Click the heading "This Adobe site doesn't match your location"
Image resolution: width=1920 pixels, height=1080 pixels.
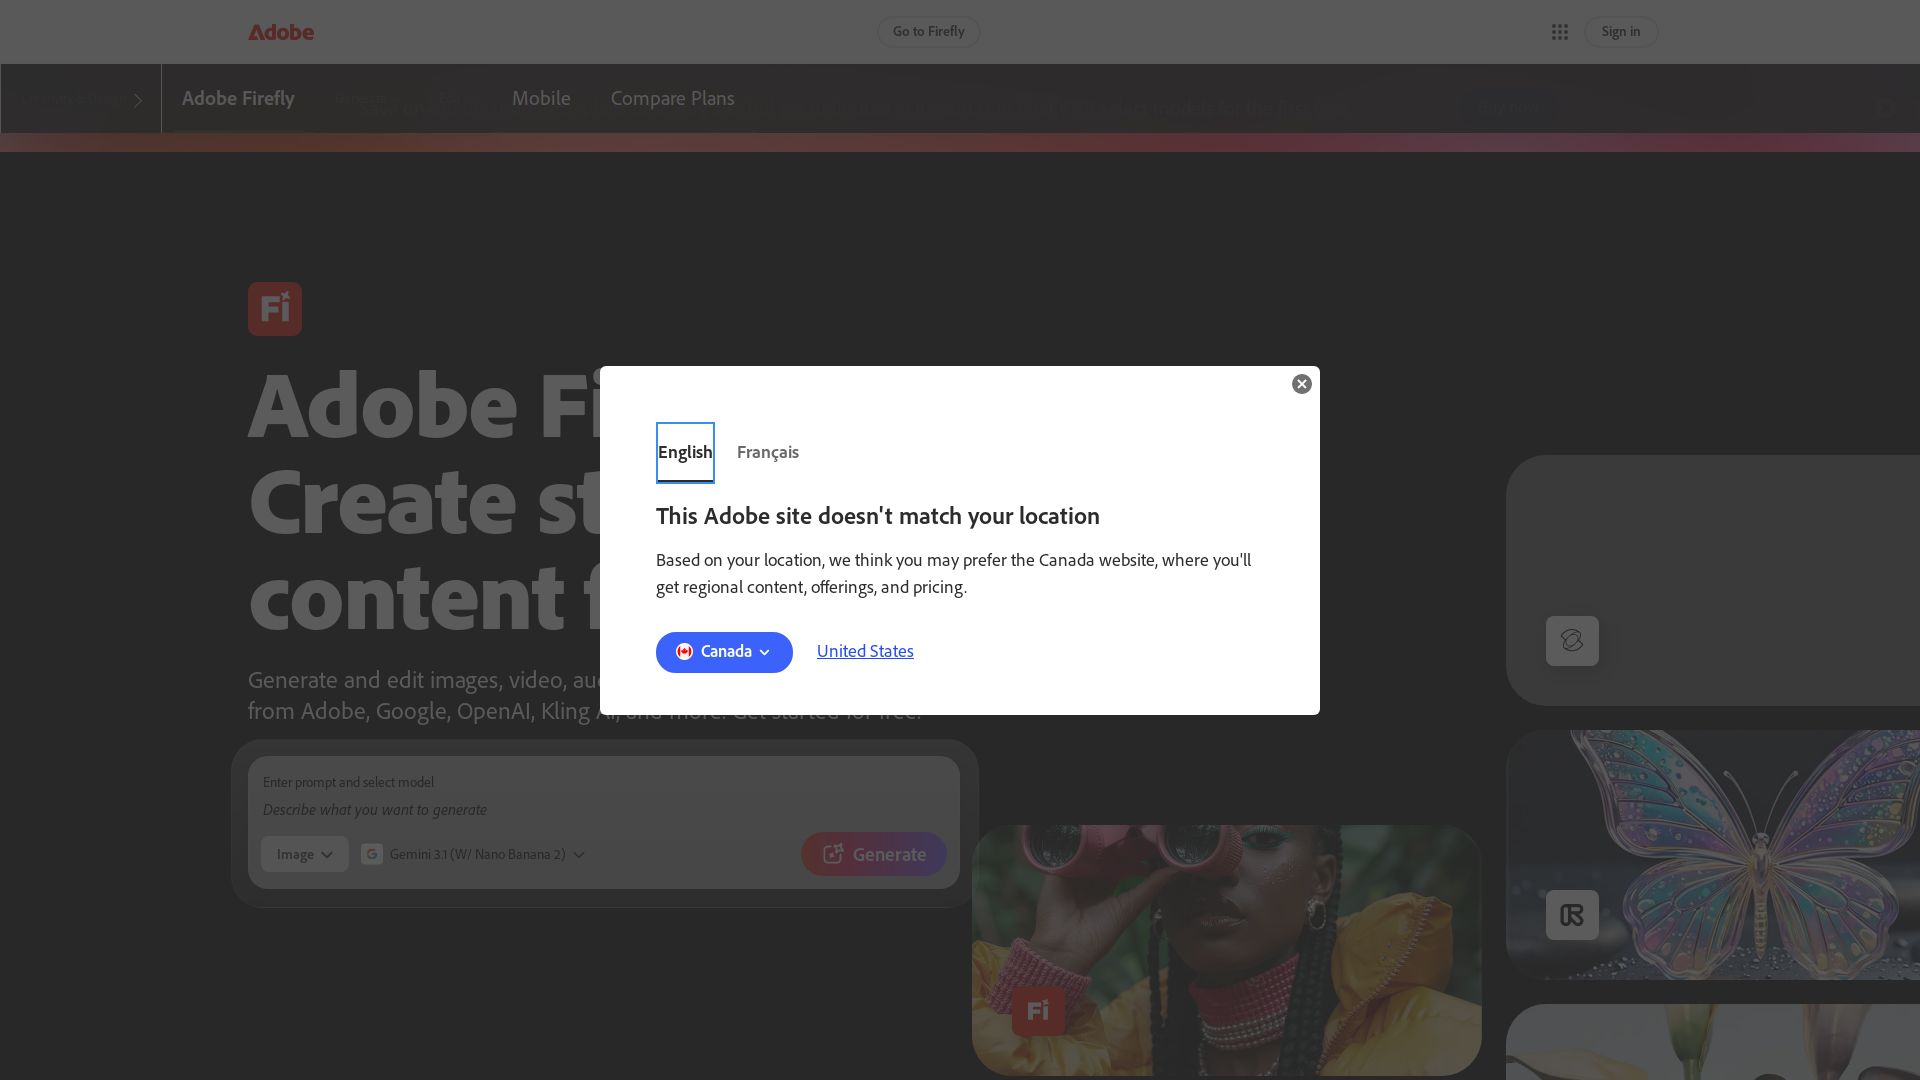pyautogui.click(x=878, y=516)
